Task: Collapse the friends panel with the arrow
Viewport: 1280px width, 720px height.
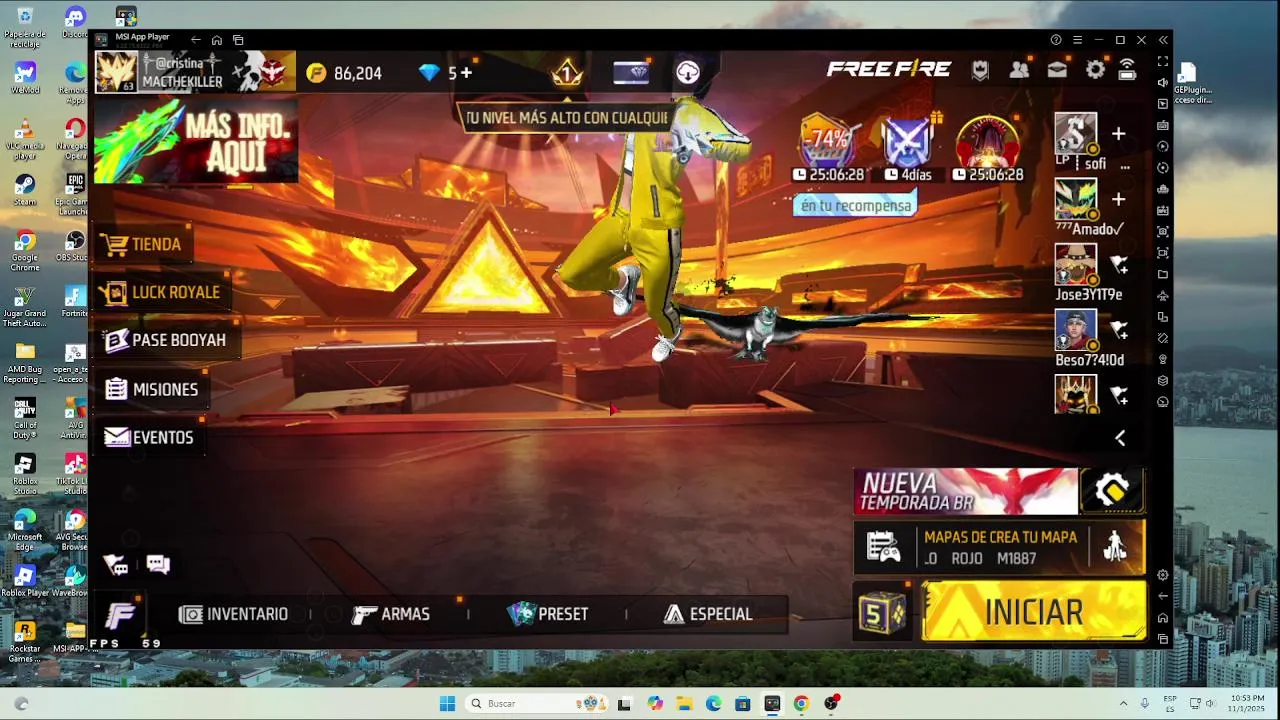Action: pos(1120,438)
